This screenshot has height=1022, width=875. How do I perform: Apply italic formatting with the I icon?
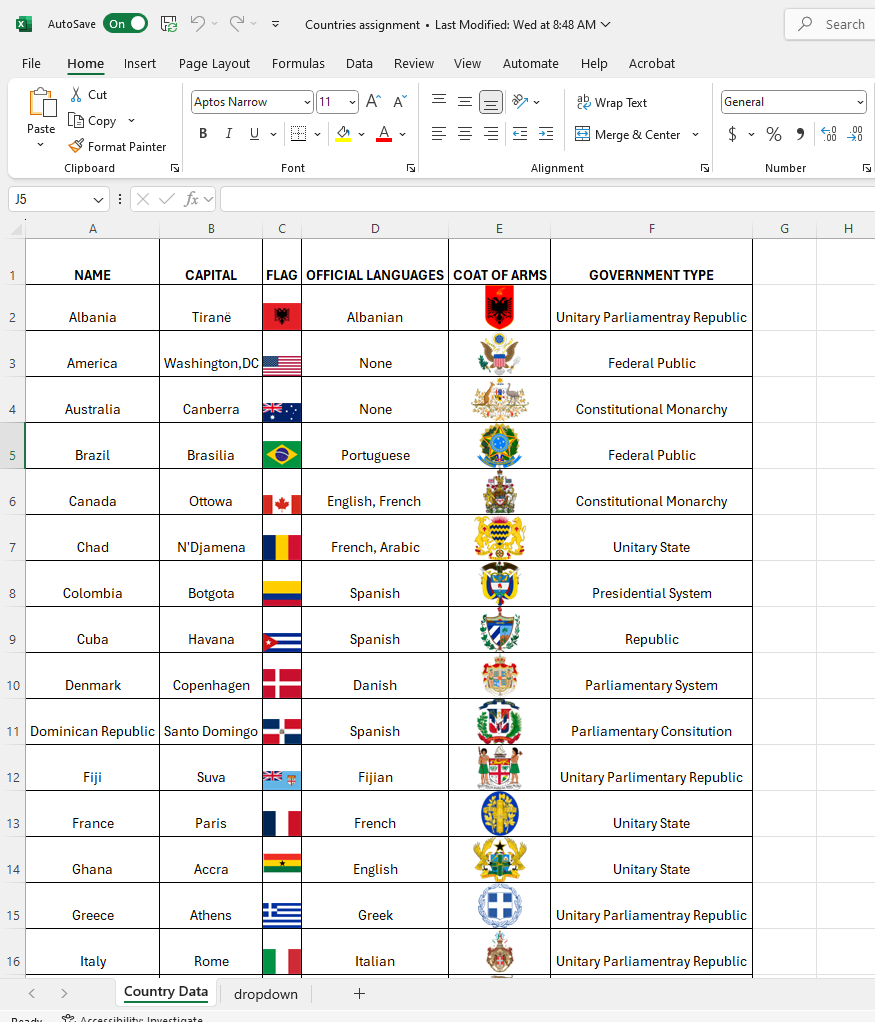(x=229, y=134)
